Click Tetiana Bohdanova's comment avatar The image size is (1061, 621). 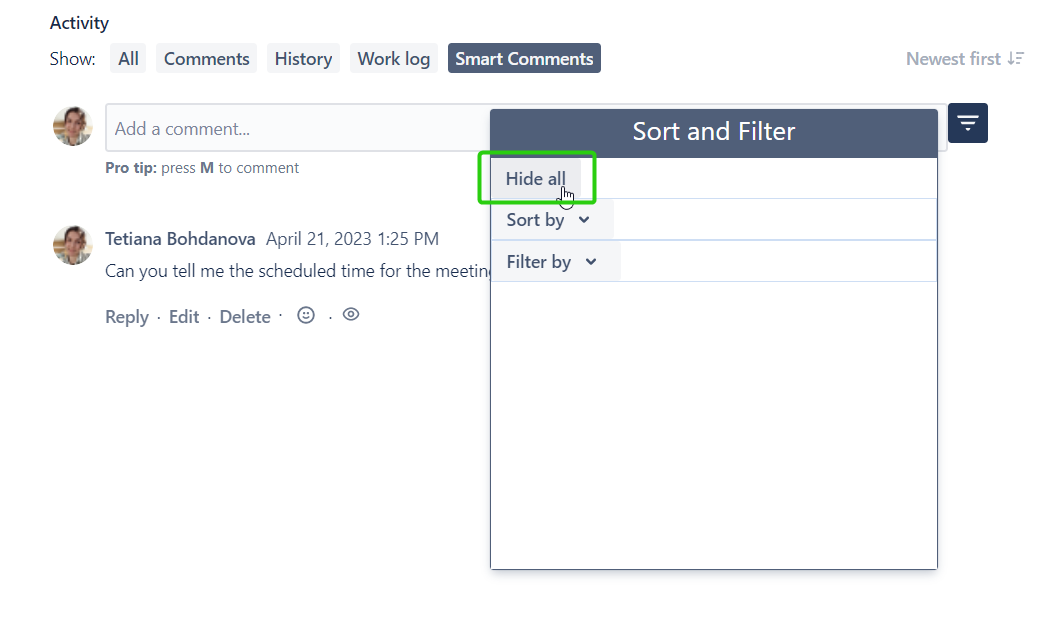pos(72,245)
